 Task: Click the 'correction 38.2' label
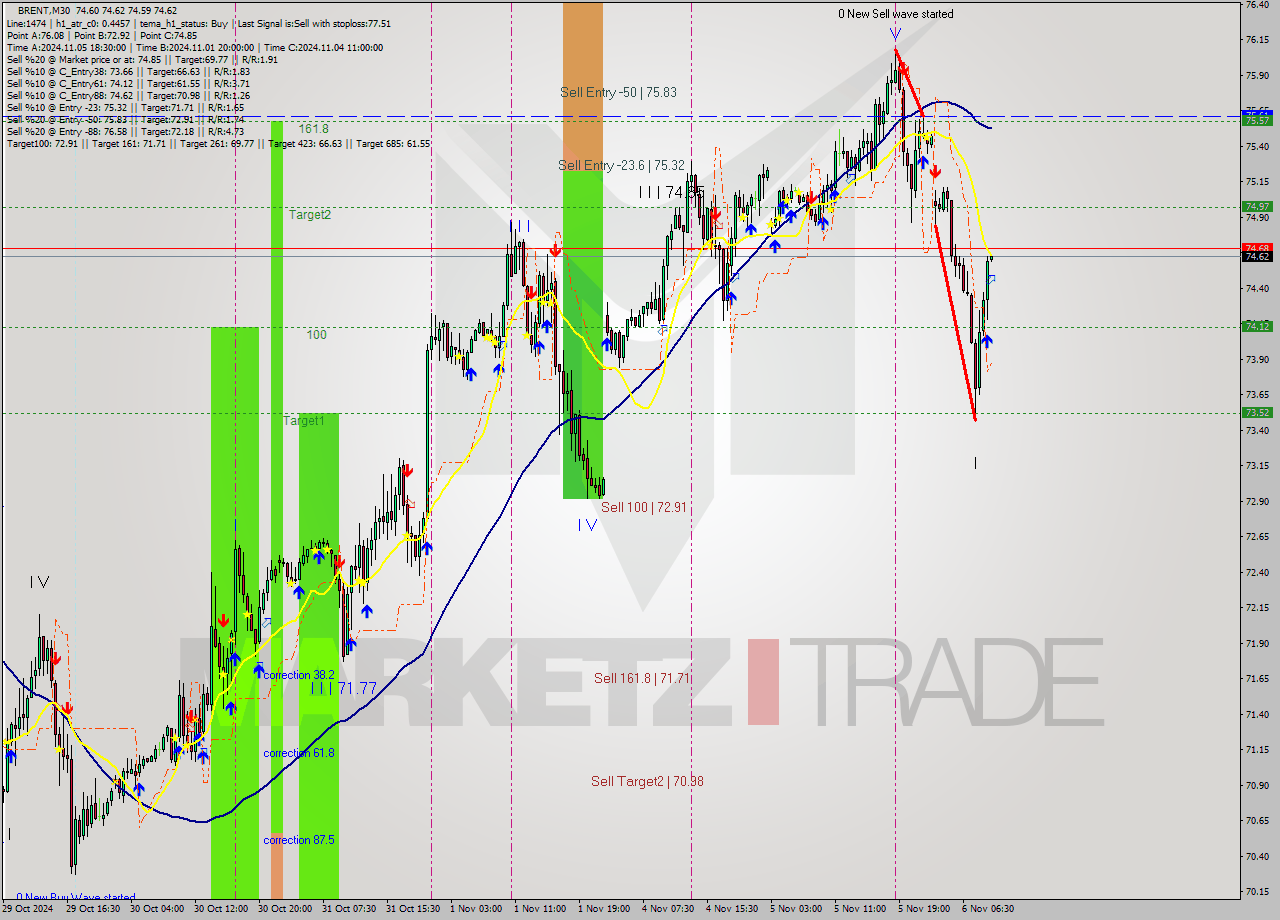(x=299, y=675)
